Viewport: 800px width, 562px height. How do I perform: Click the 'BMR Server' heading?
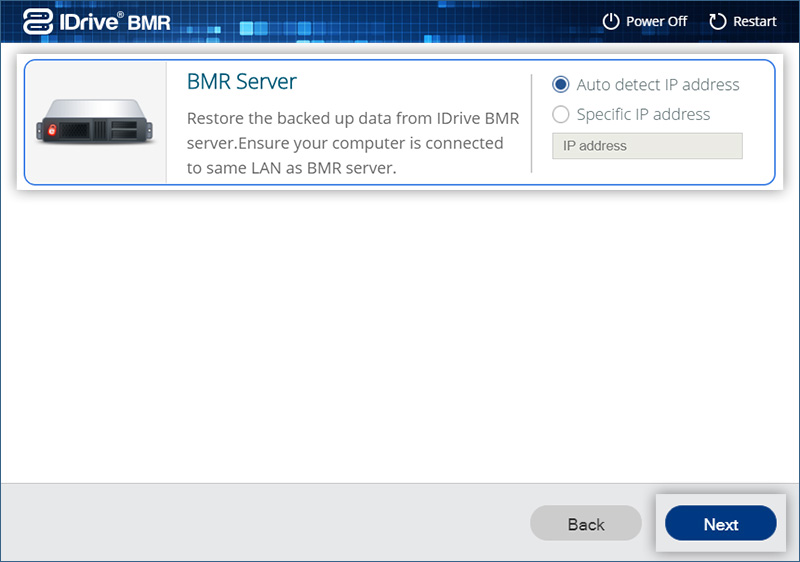(242, 81)
